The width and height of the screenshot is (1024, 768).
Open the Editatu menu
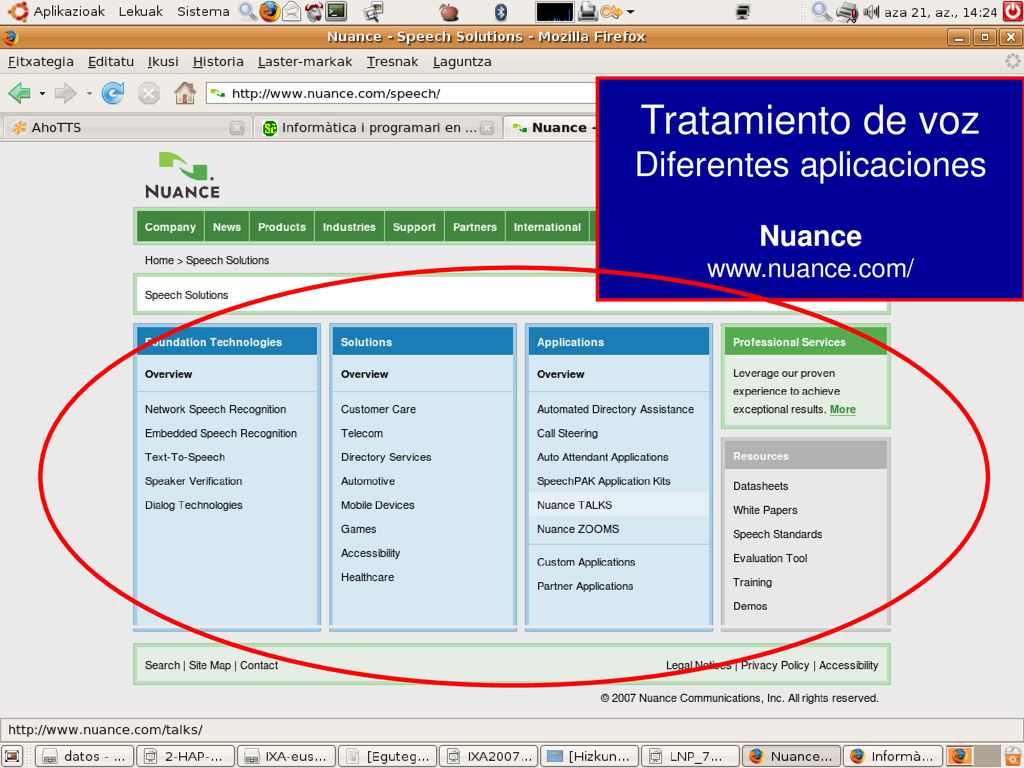[110, 61]
